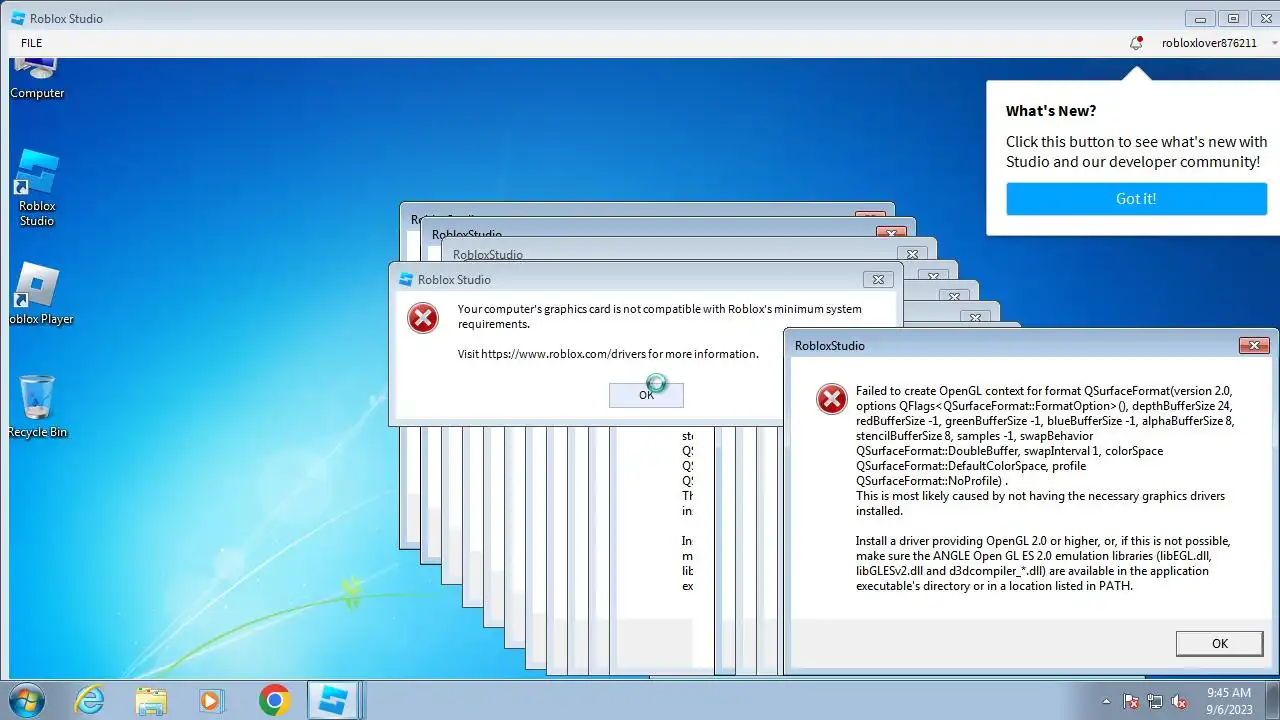The width and height of the screenshot is (1280, 720).
Task: Click the Got it! button
Action: click(x=1136, y=199)
